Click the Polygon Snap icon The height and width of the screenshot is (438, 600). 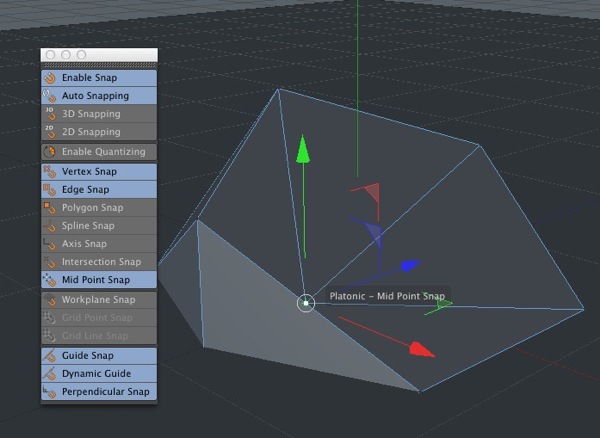point(50,208)
